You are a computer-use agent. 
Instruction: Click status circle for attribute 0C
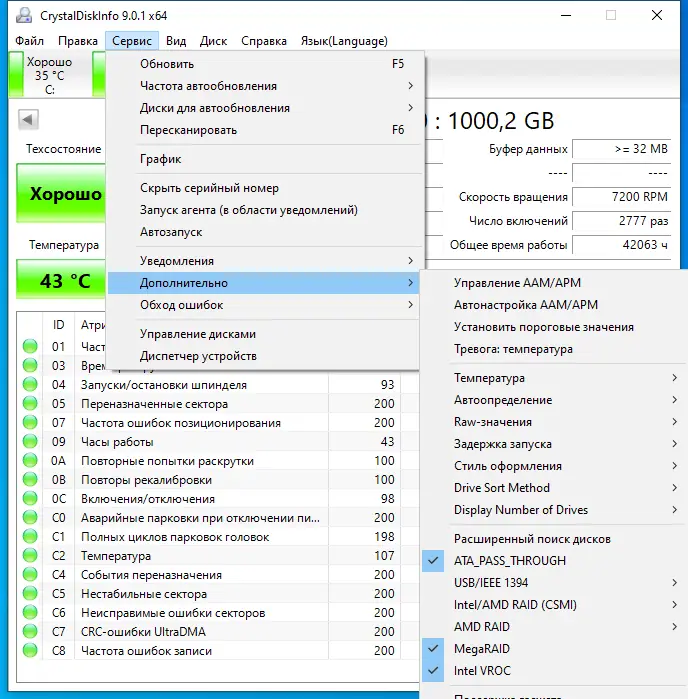pos(30,498)
